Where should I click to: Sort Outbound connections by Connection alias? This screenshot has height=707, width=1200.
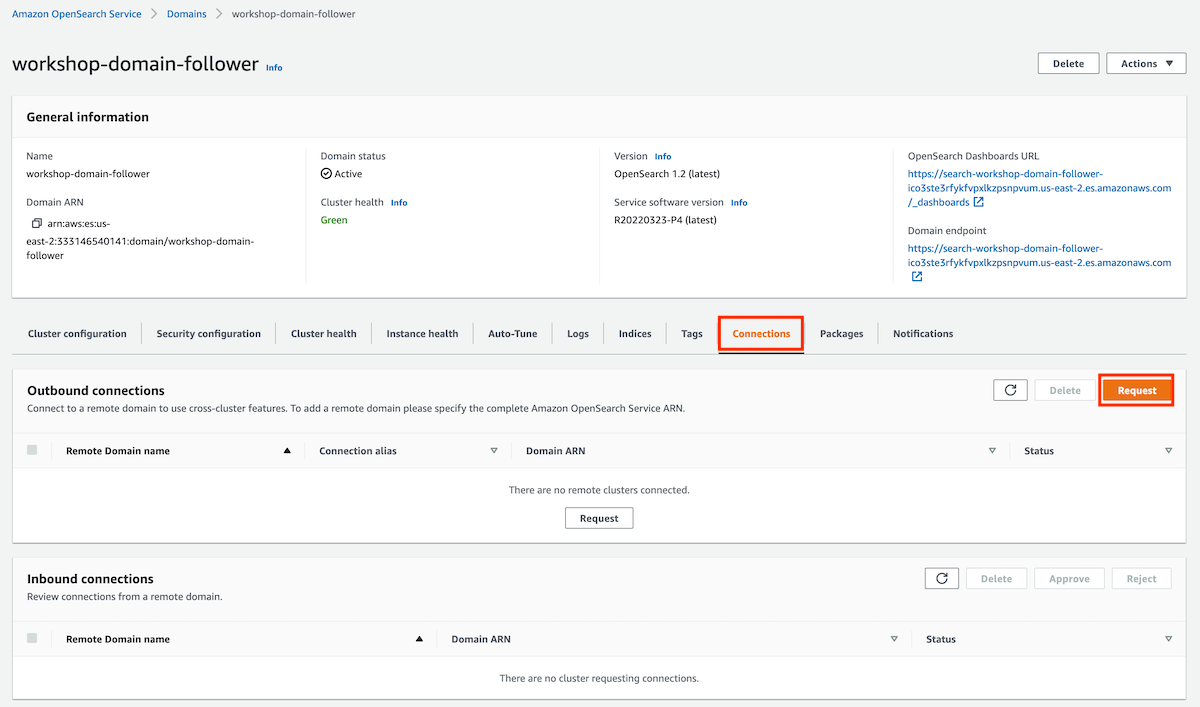(x=494, y=451)
